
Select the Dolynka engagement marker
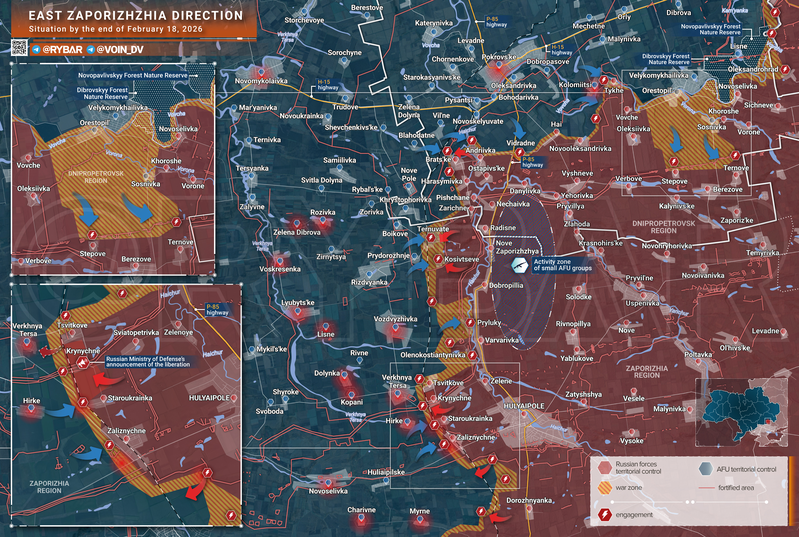pyautogui.click(x=349, y=379)
